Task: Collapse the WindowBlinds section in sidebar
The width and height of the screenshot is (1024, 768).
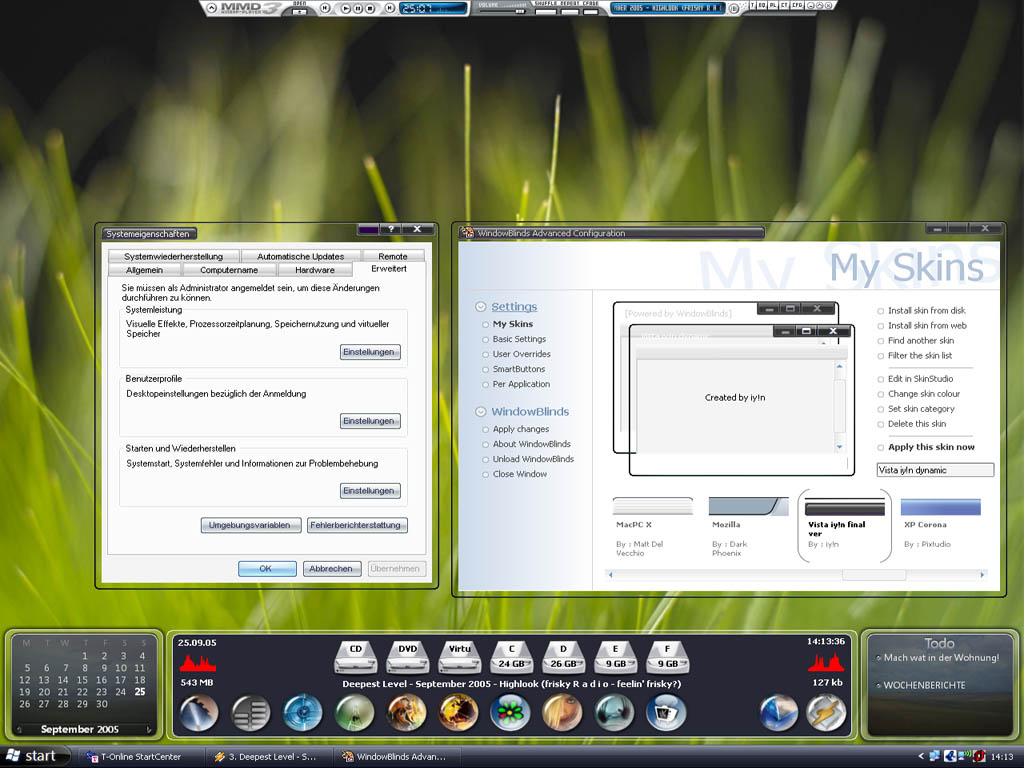Action: [481, 412]
